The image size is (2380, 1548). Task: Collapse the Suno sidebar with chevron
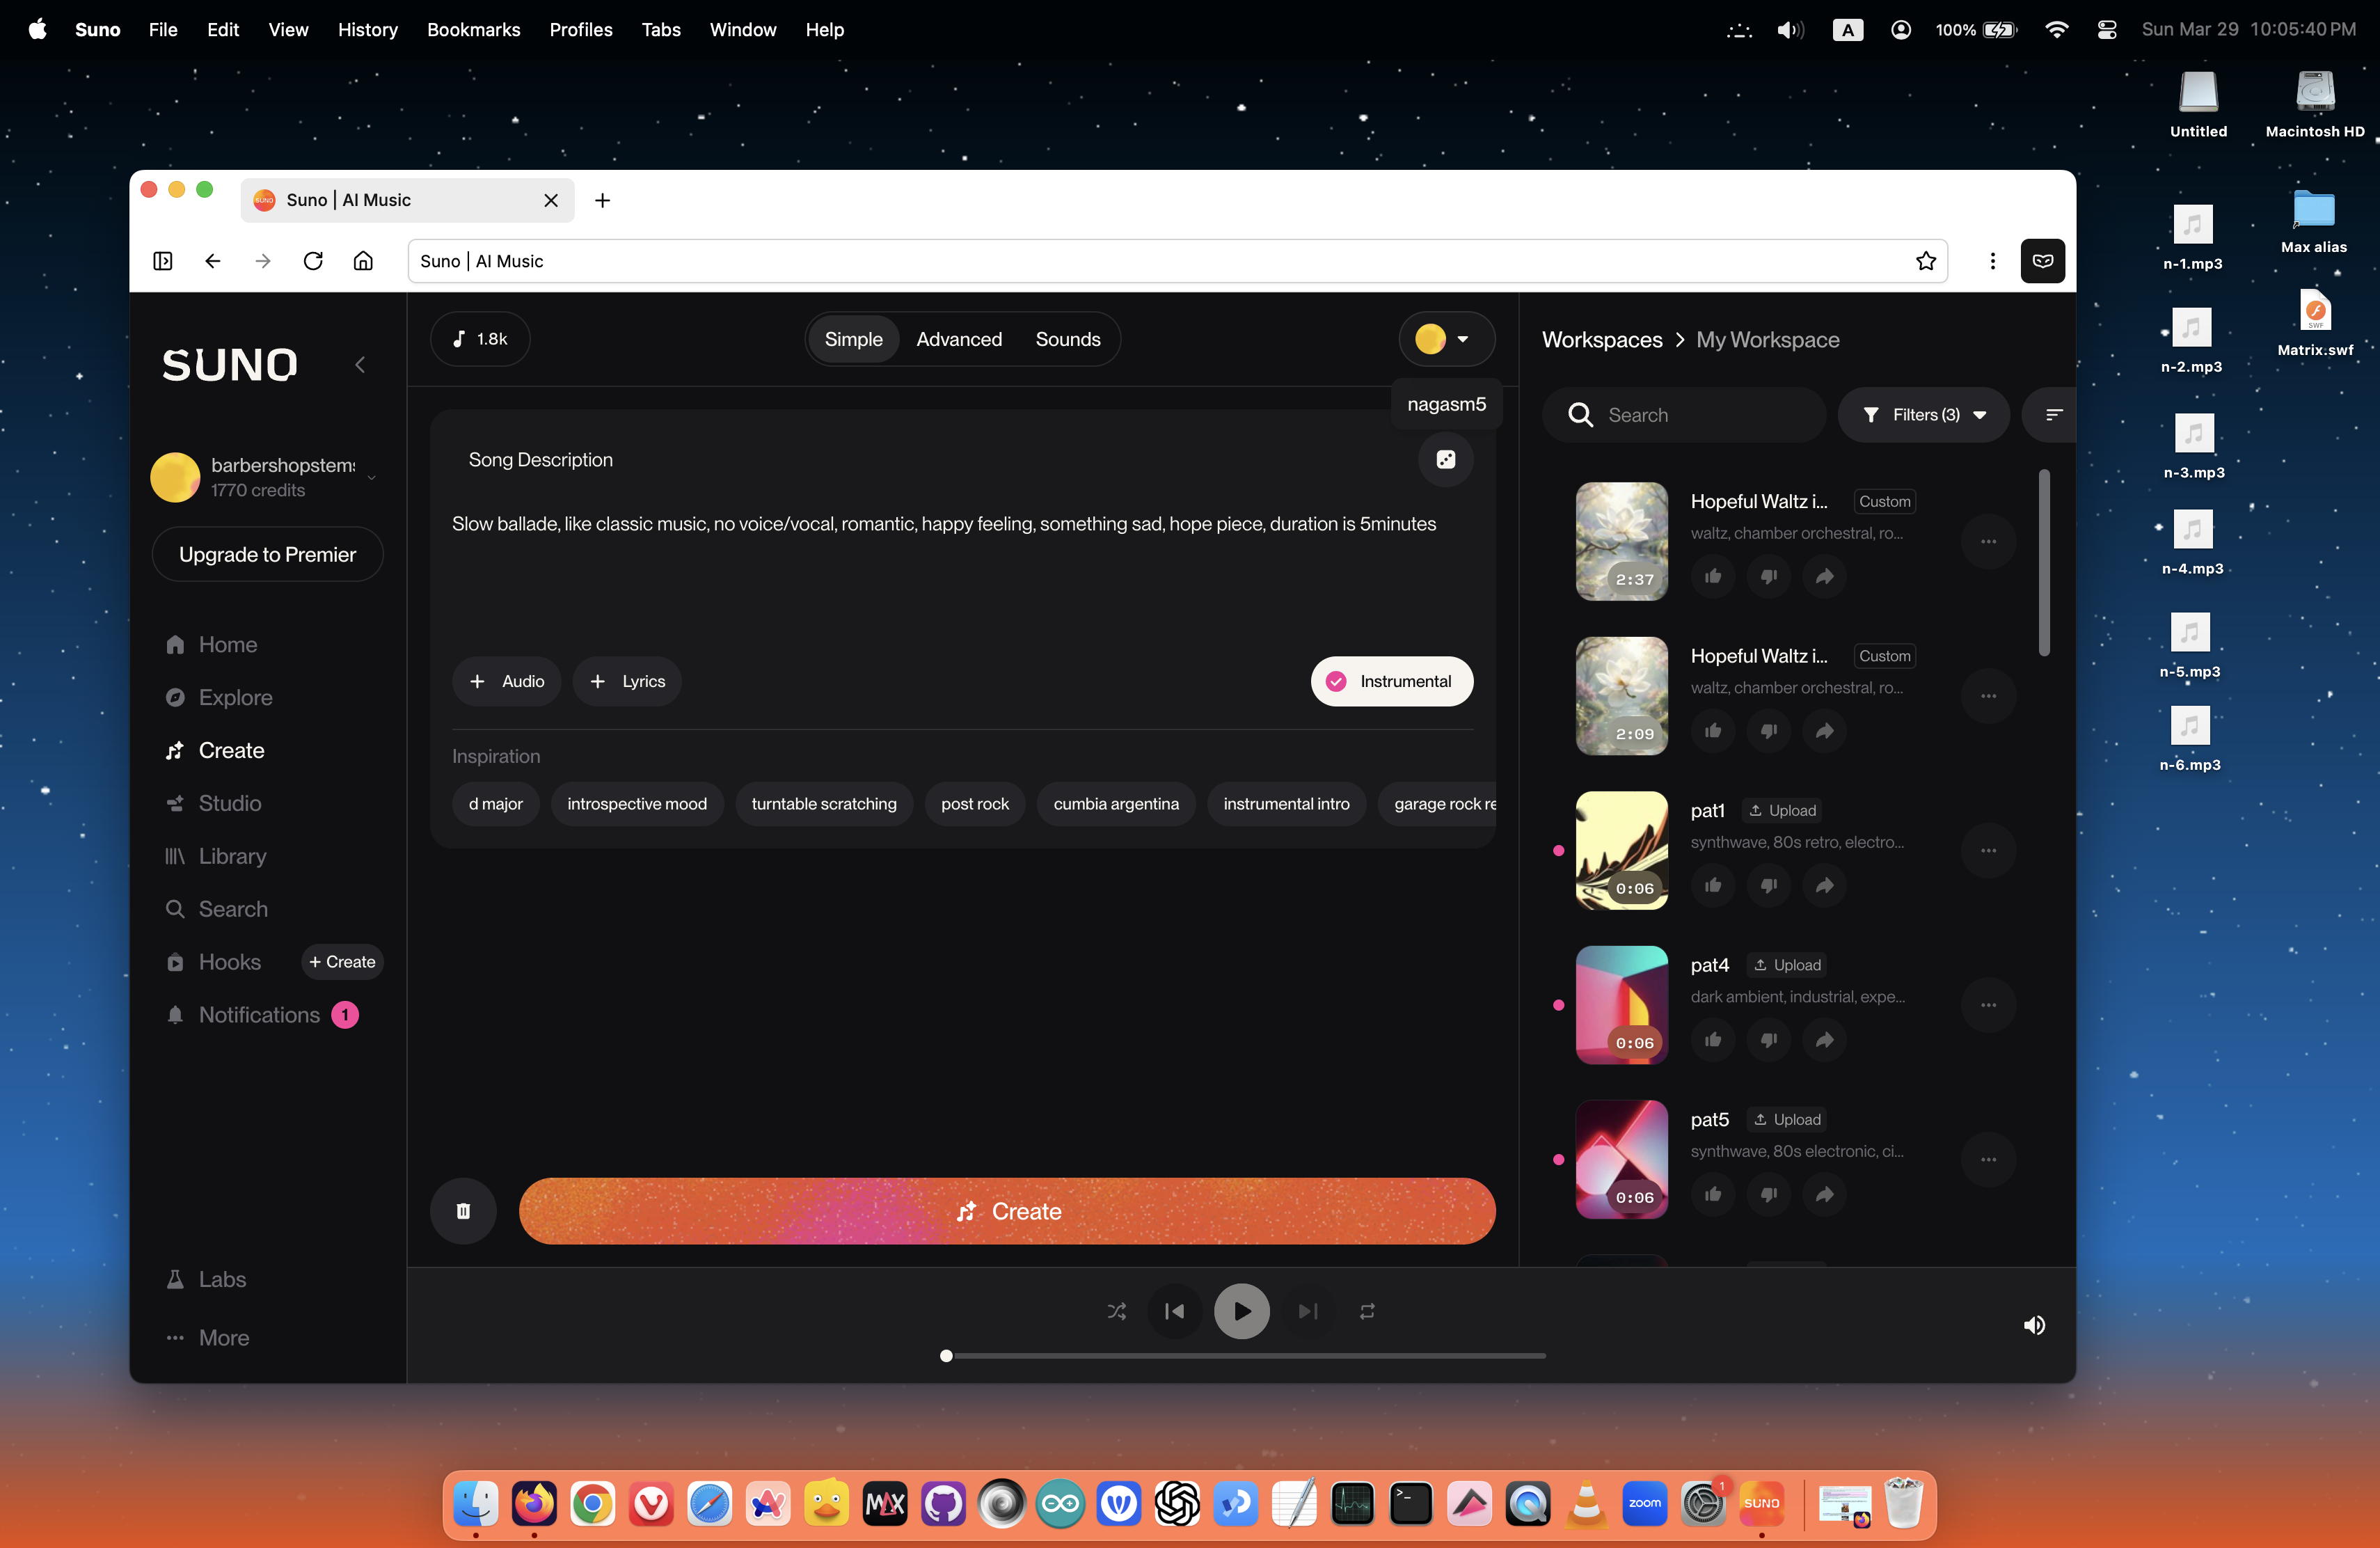(360, 365)
